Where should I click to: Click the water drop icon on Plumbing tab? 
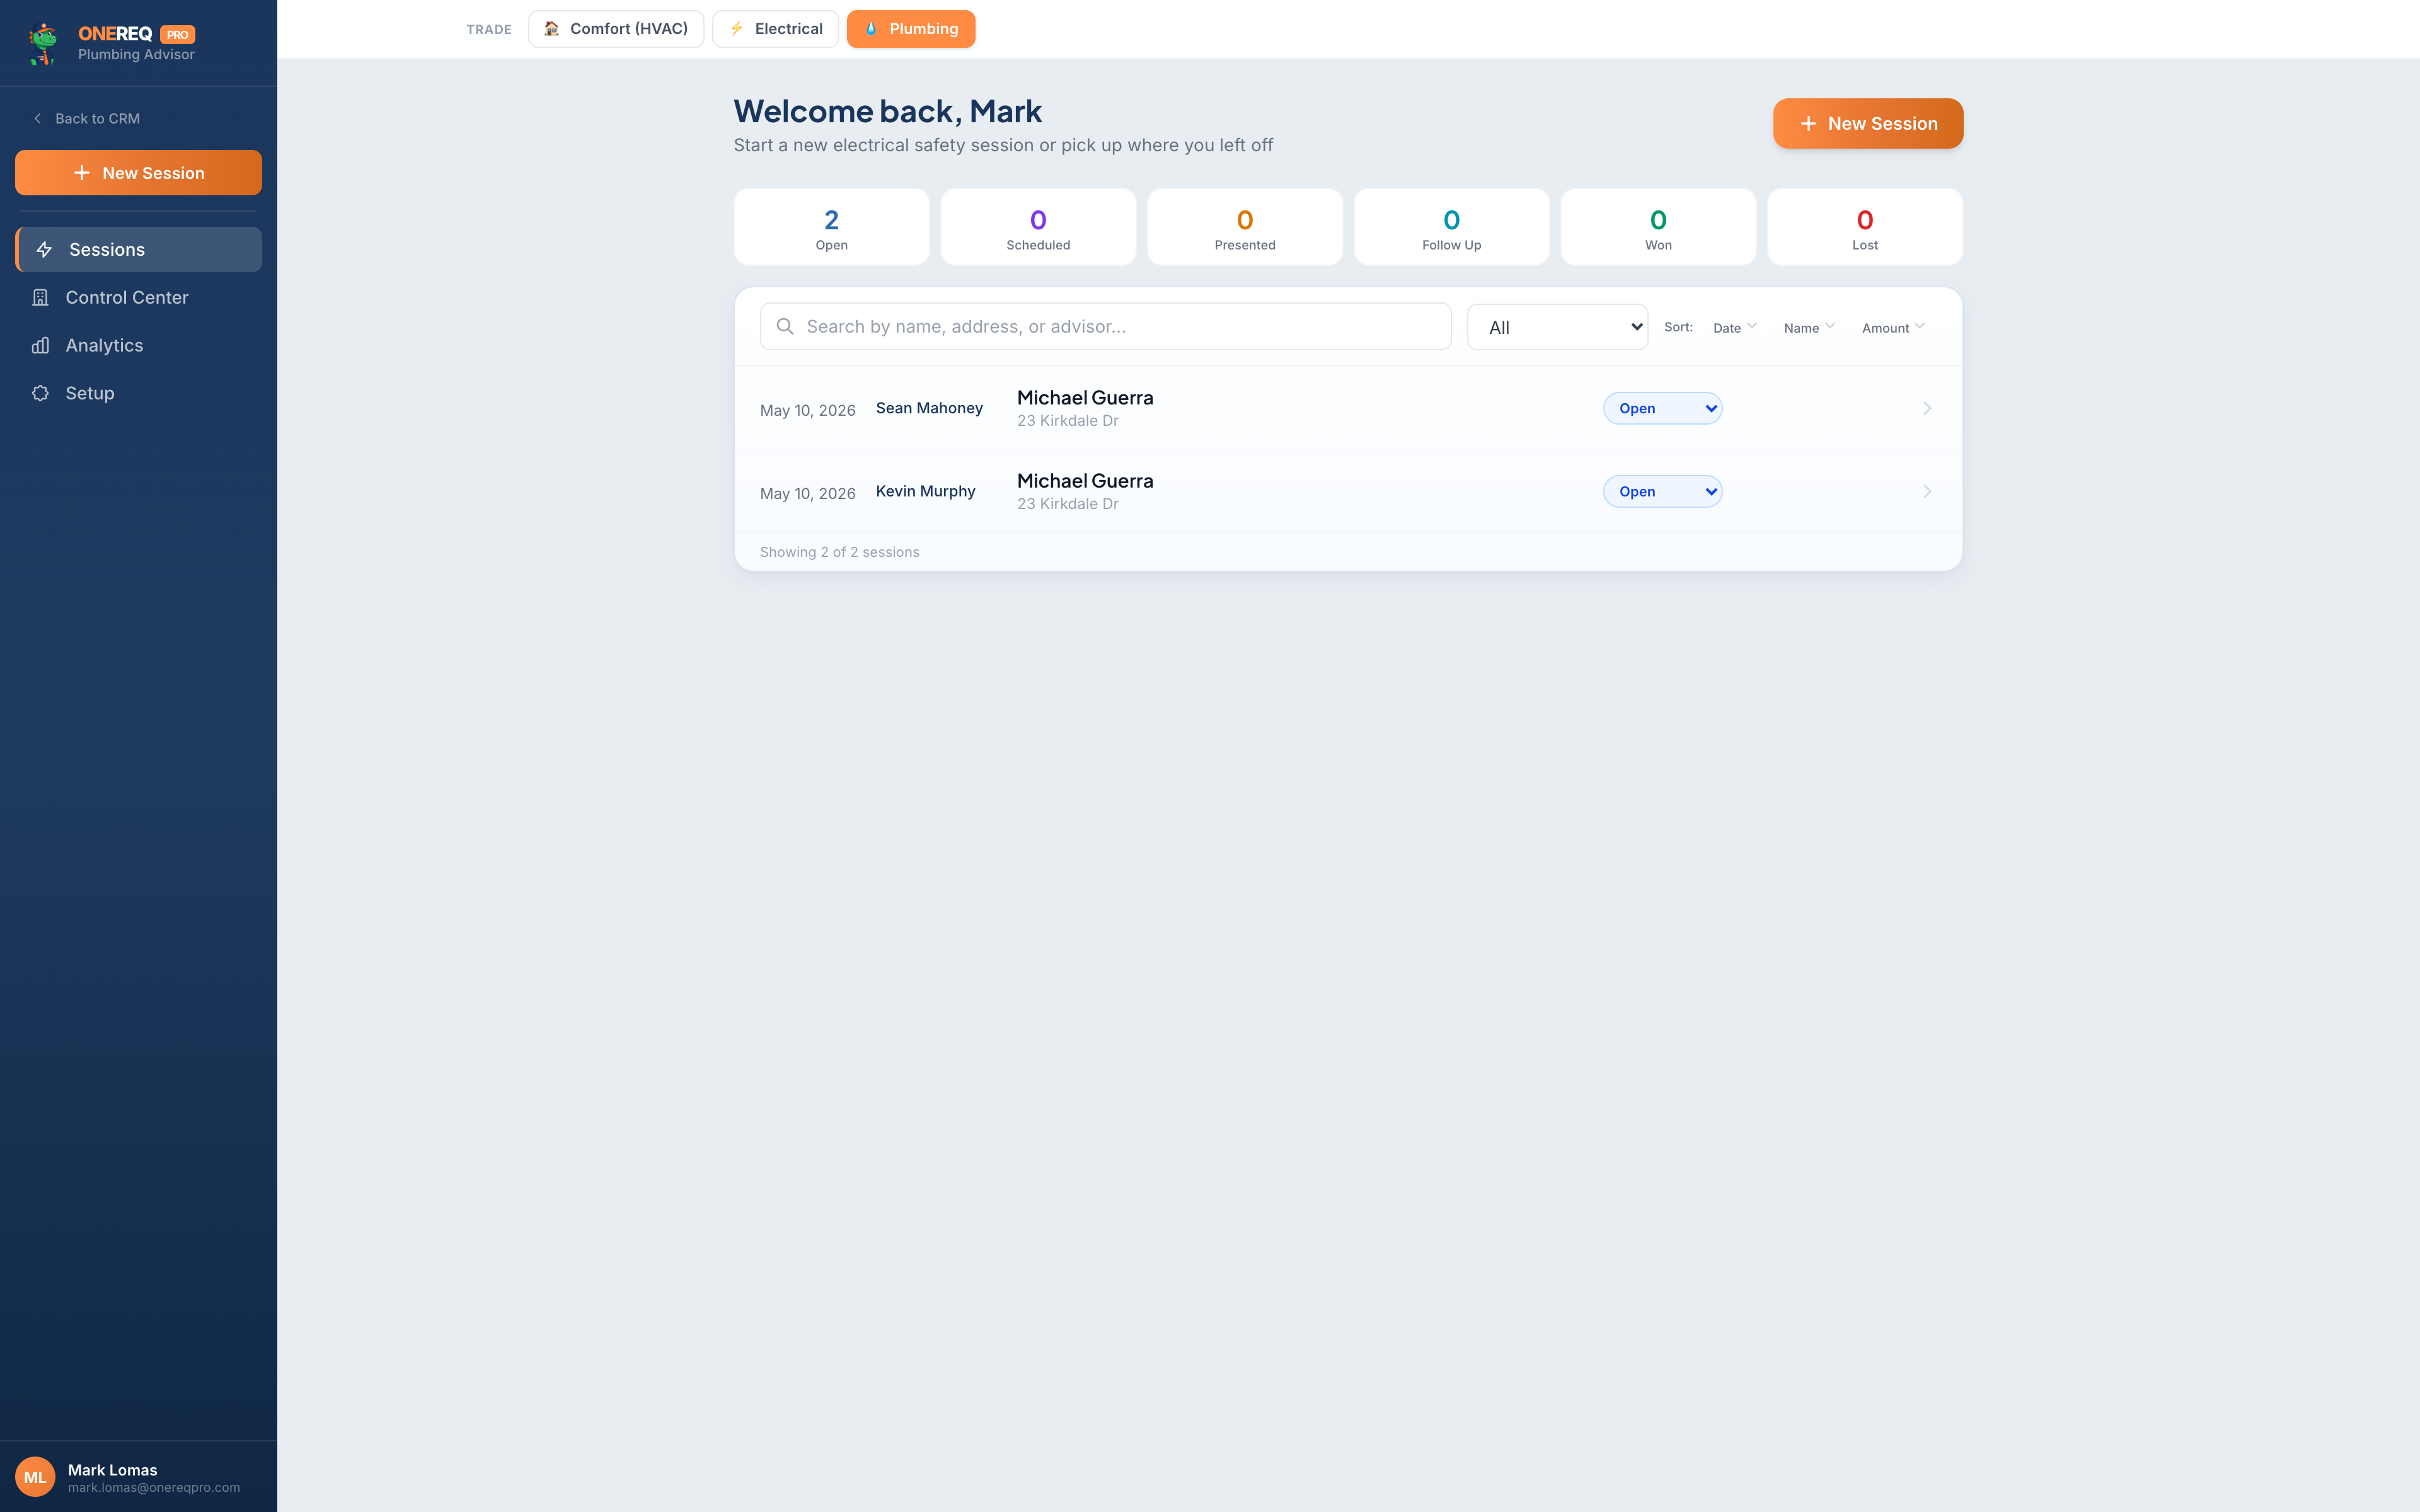[x=871, y=28]
